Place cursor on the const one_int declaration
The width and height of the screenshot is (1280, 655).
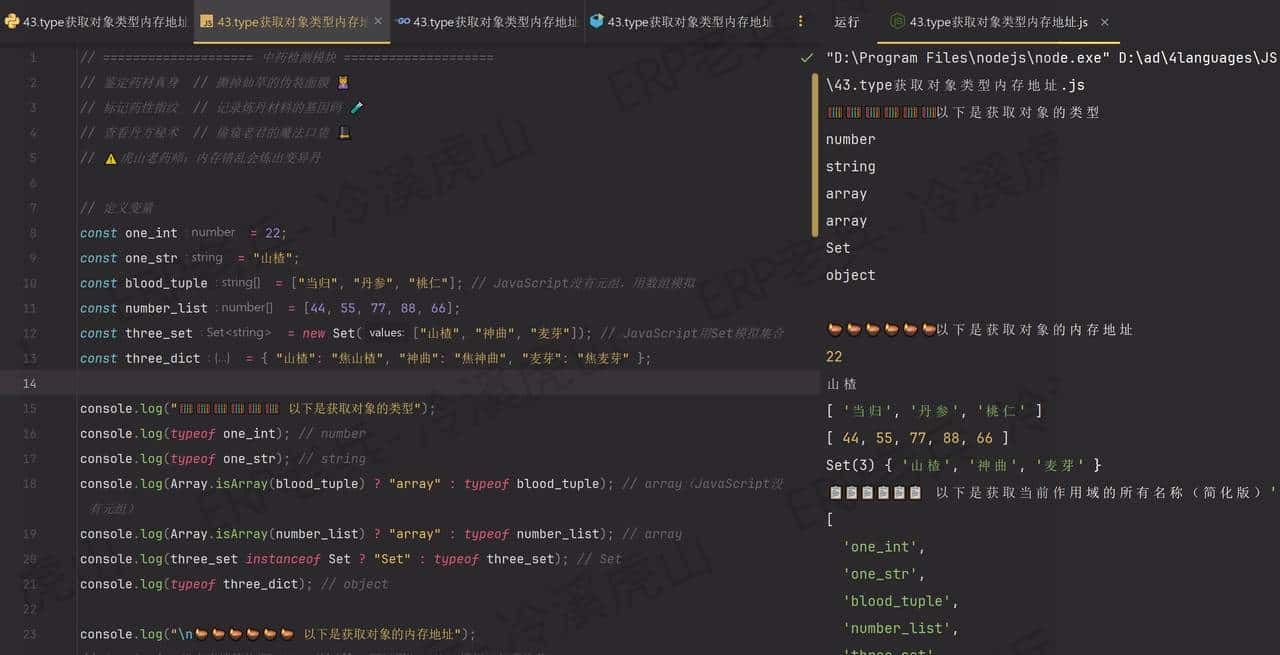(x=150, y=232)
